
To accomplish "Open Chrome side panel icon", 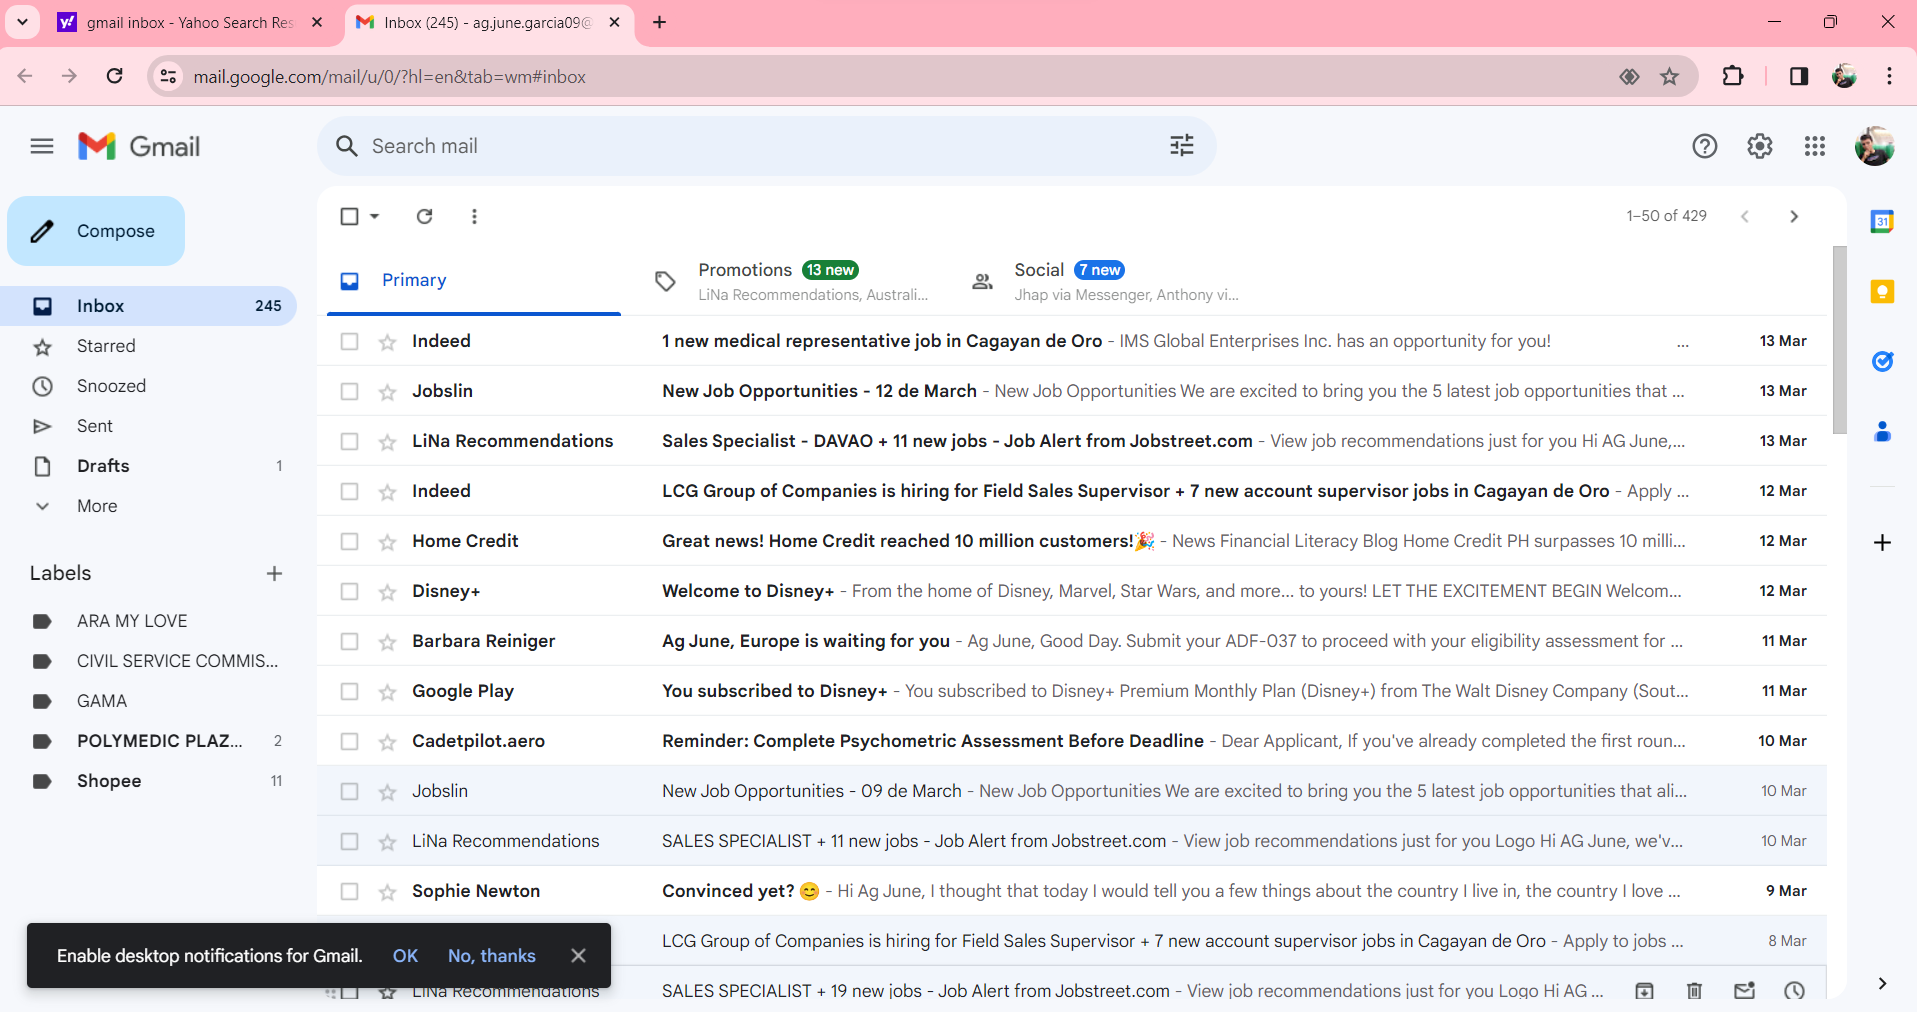I will (x=1799, y=77).
